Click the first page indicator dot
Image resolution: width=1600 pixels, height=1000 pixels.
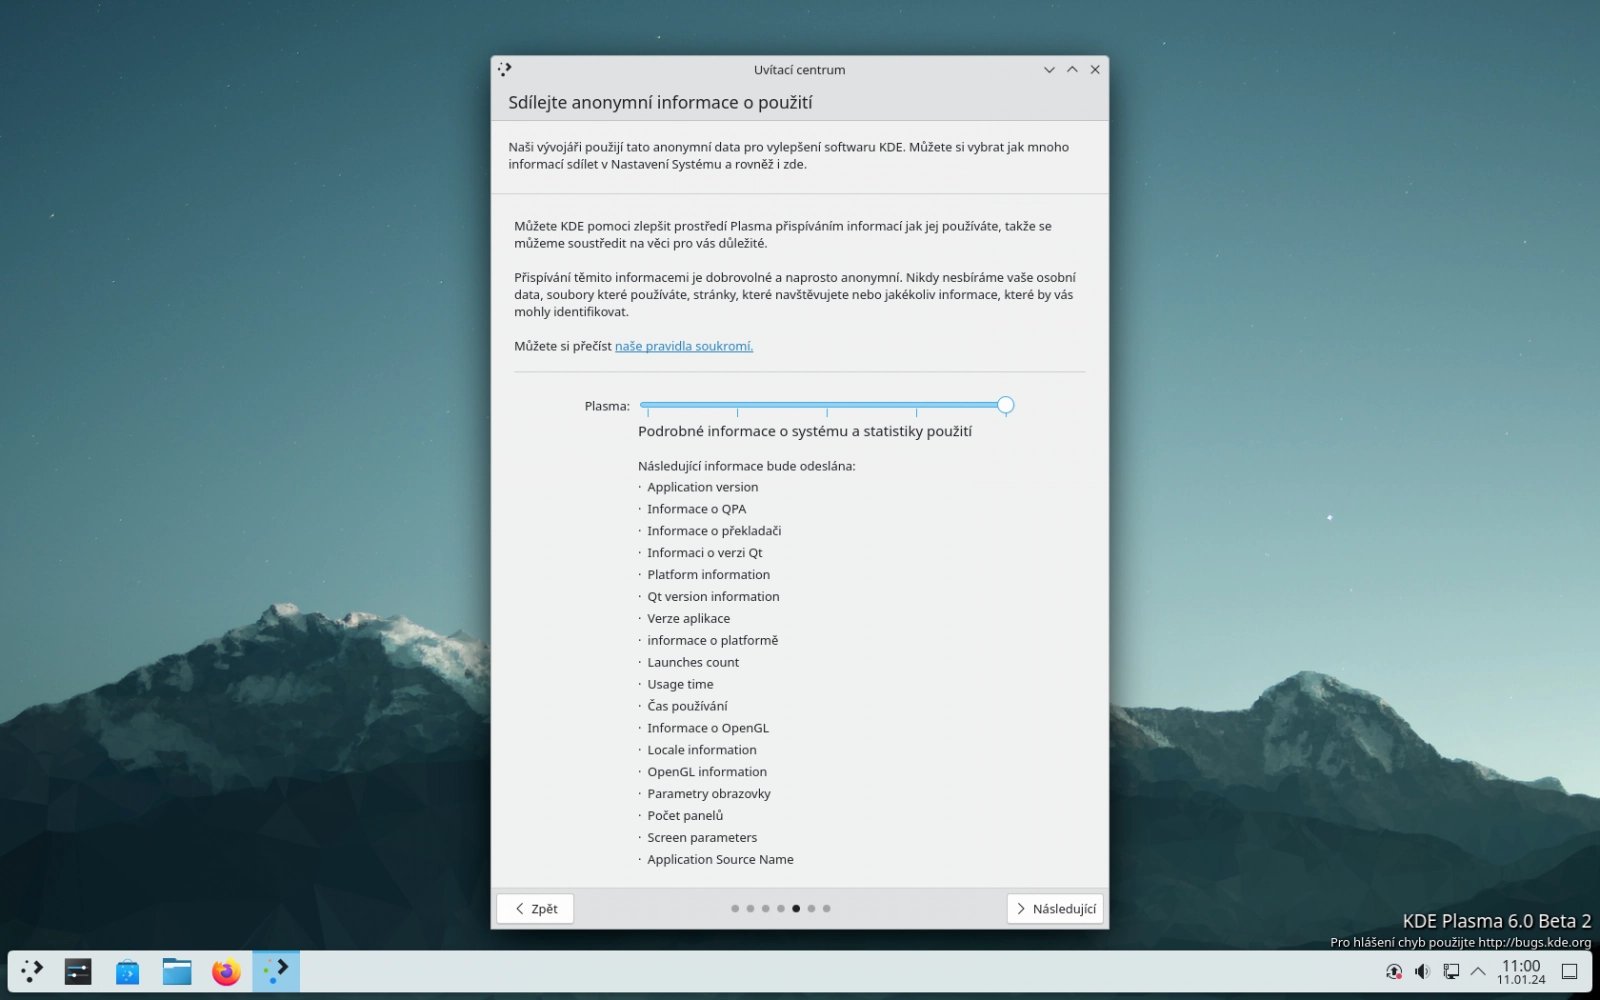coord(735,909)
